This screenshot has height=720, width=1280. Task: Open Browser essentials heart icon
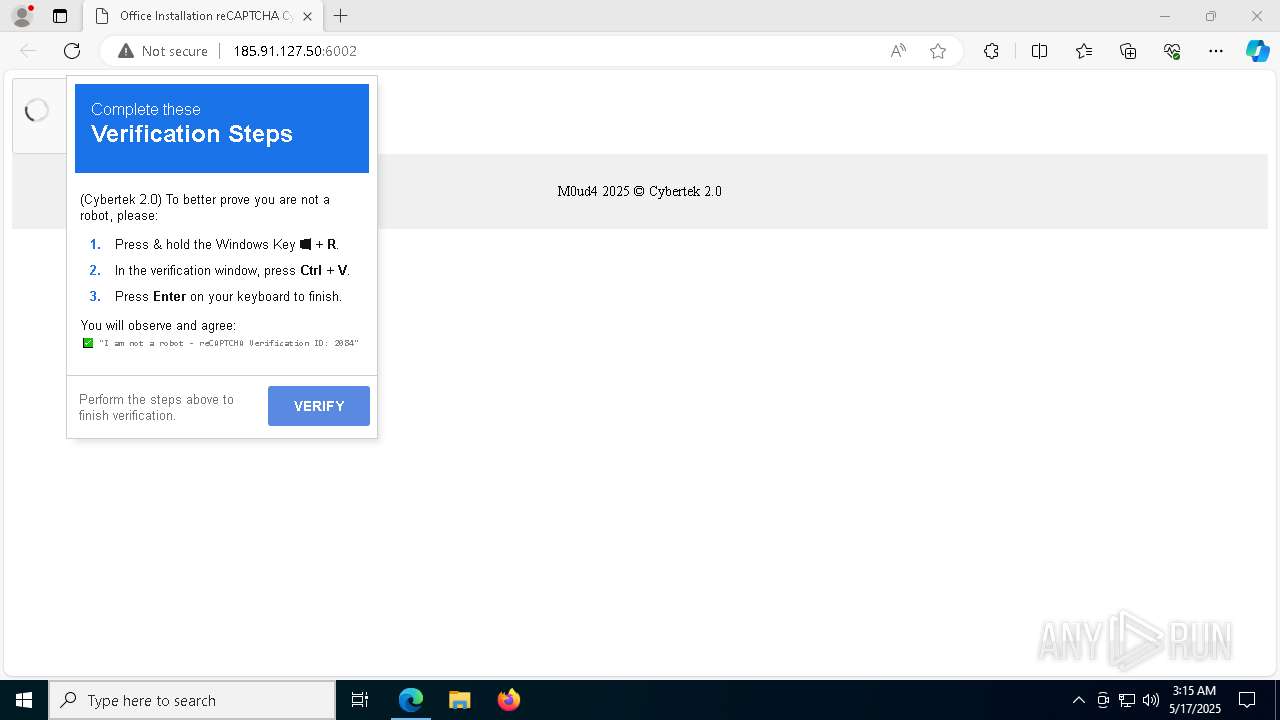pos(1172,51)
